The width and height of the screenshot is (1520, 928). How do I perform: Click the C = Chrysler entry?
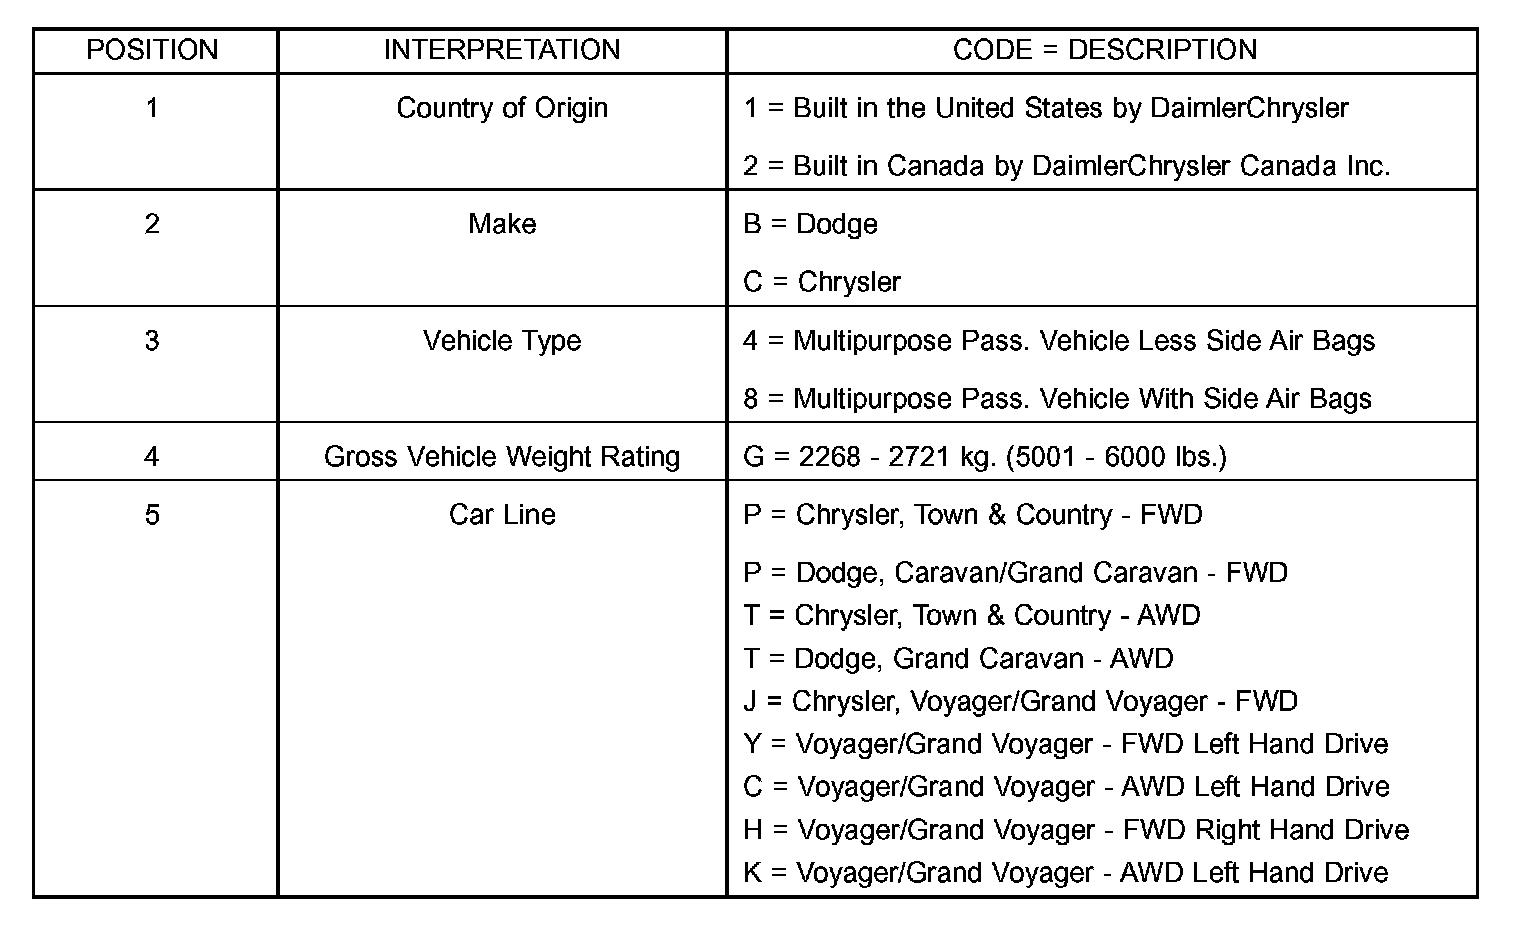[821, 282]
